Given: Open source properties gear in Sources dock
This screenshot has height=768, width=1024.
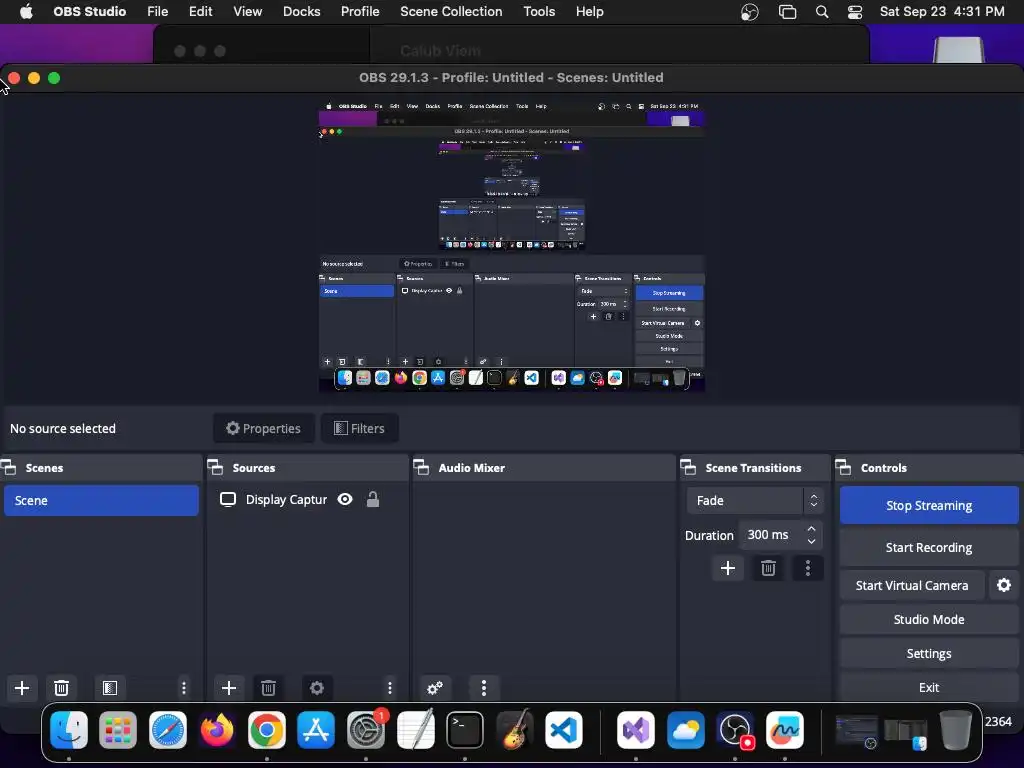Looking at the screenshot, I should (317, 688).
